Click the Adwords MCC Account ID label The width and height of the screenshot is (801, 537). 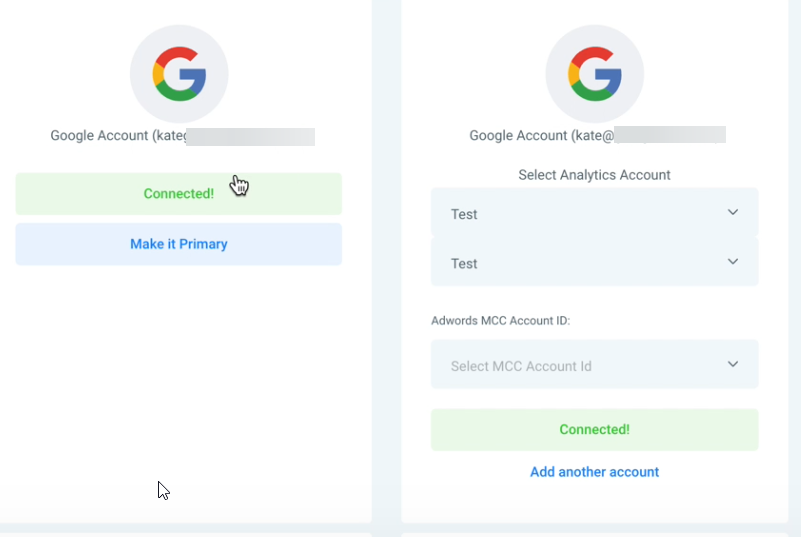(x=501, y=320)
